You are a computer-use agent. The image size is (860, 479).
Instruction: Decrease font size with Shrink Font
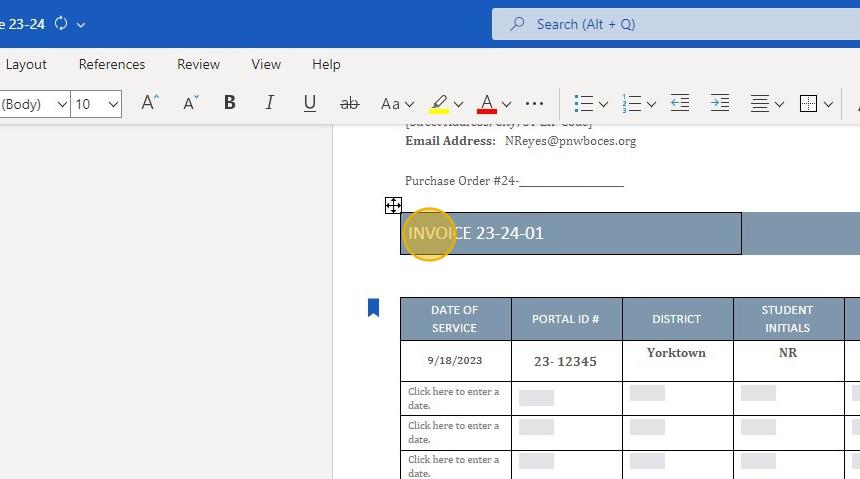pos(190,103)
